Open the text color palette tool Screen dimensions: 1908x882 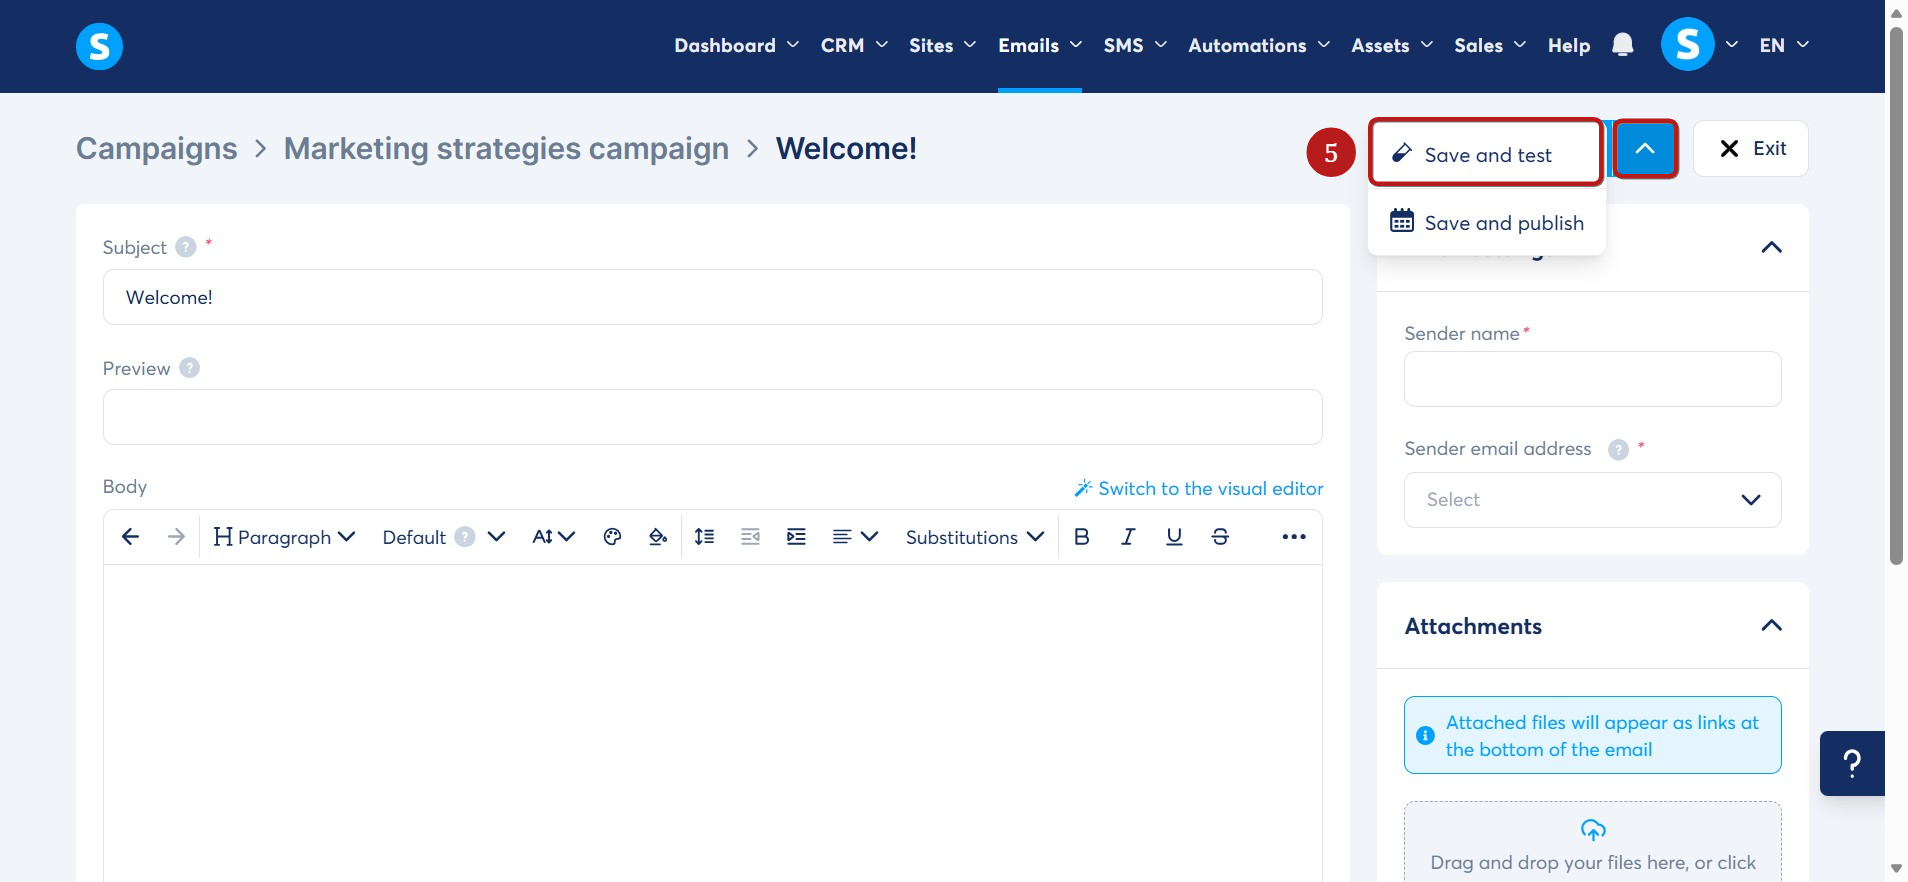(x=612, y=537)
